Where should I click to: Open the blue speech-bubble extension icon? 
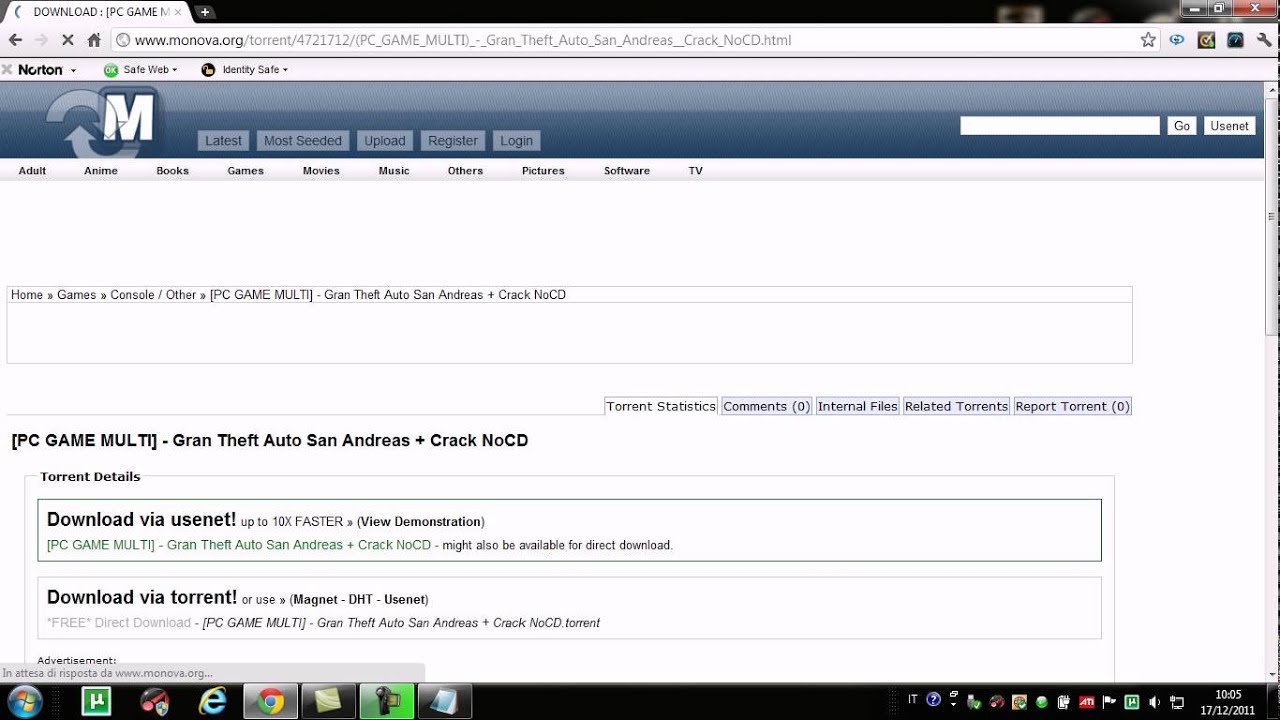click(x=1177, y=40)
